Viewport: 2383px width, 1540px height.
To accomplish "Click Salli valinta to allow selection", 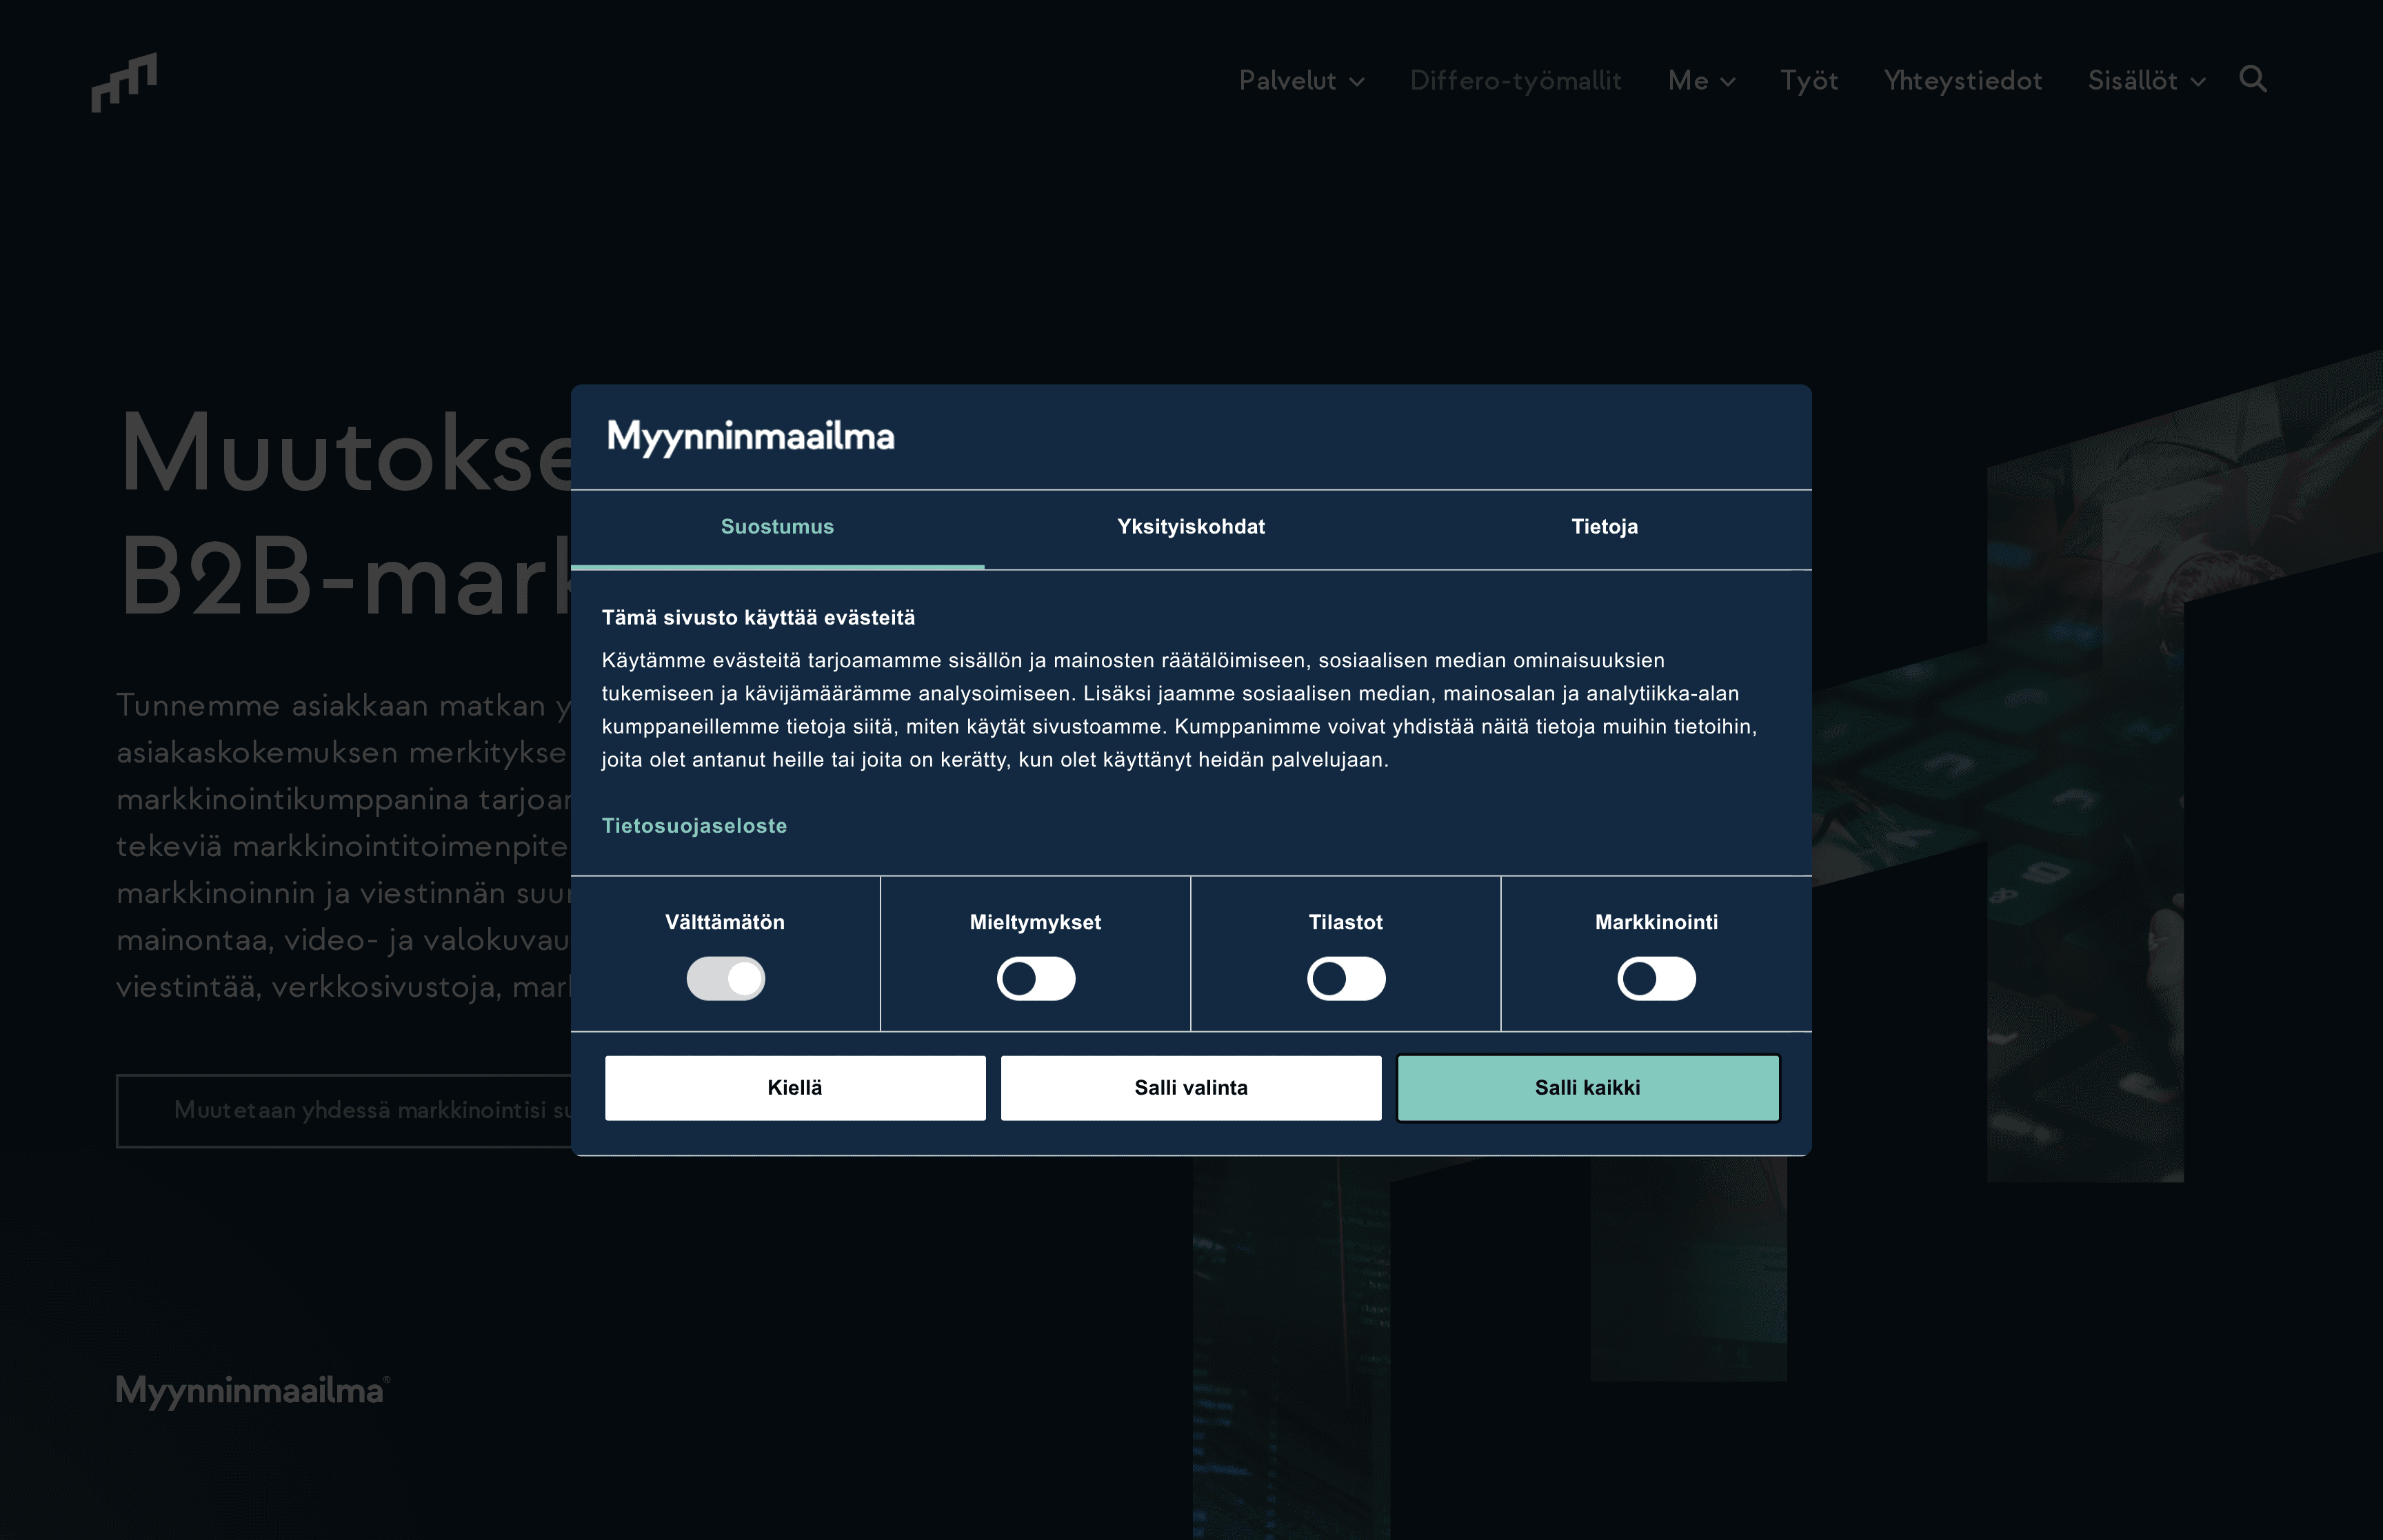I will pyautogui.click(x=1190, y=1087).
